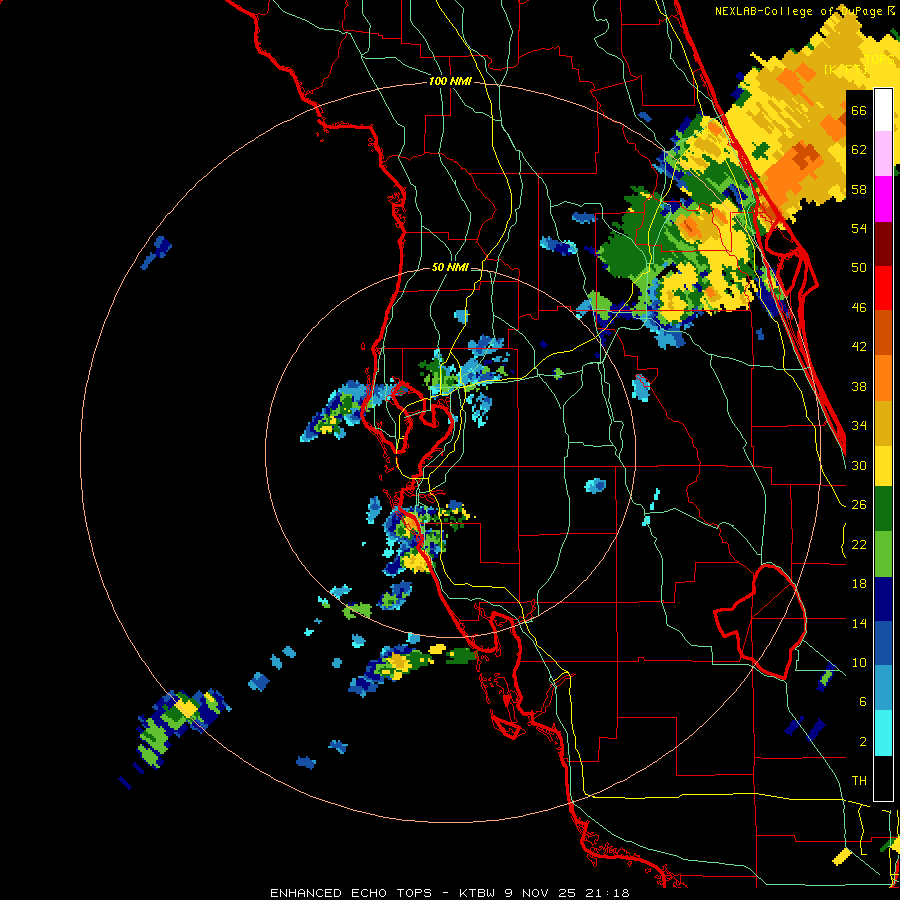Click the '100 NMI' range ring label
900x900 pixels.
coord(450,82)
